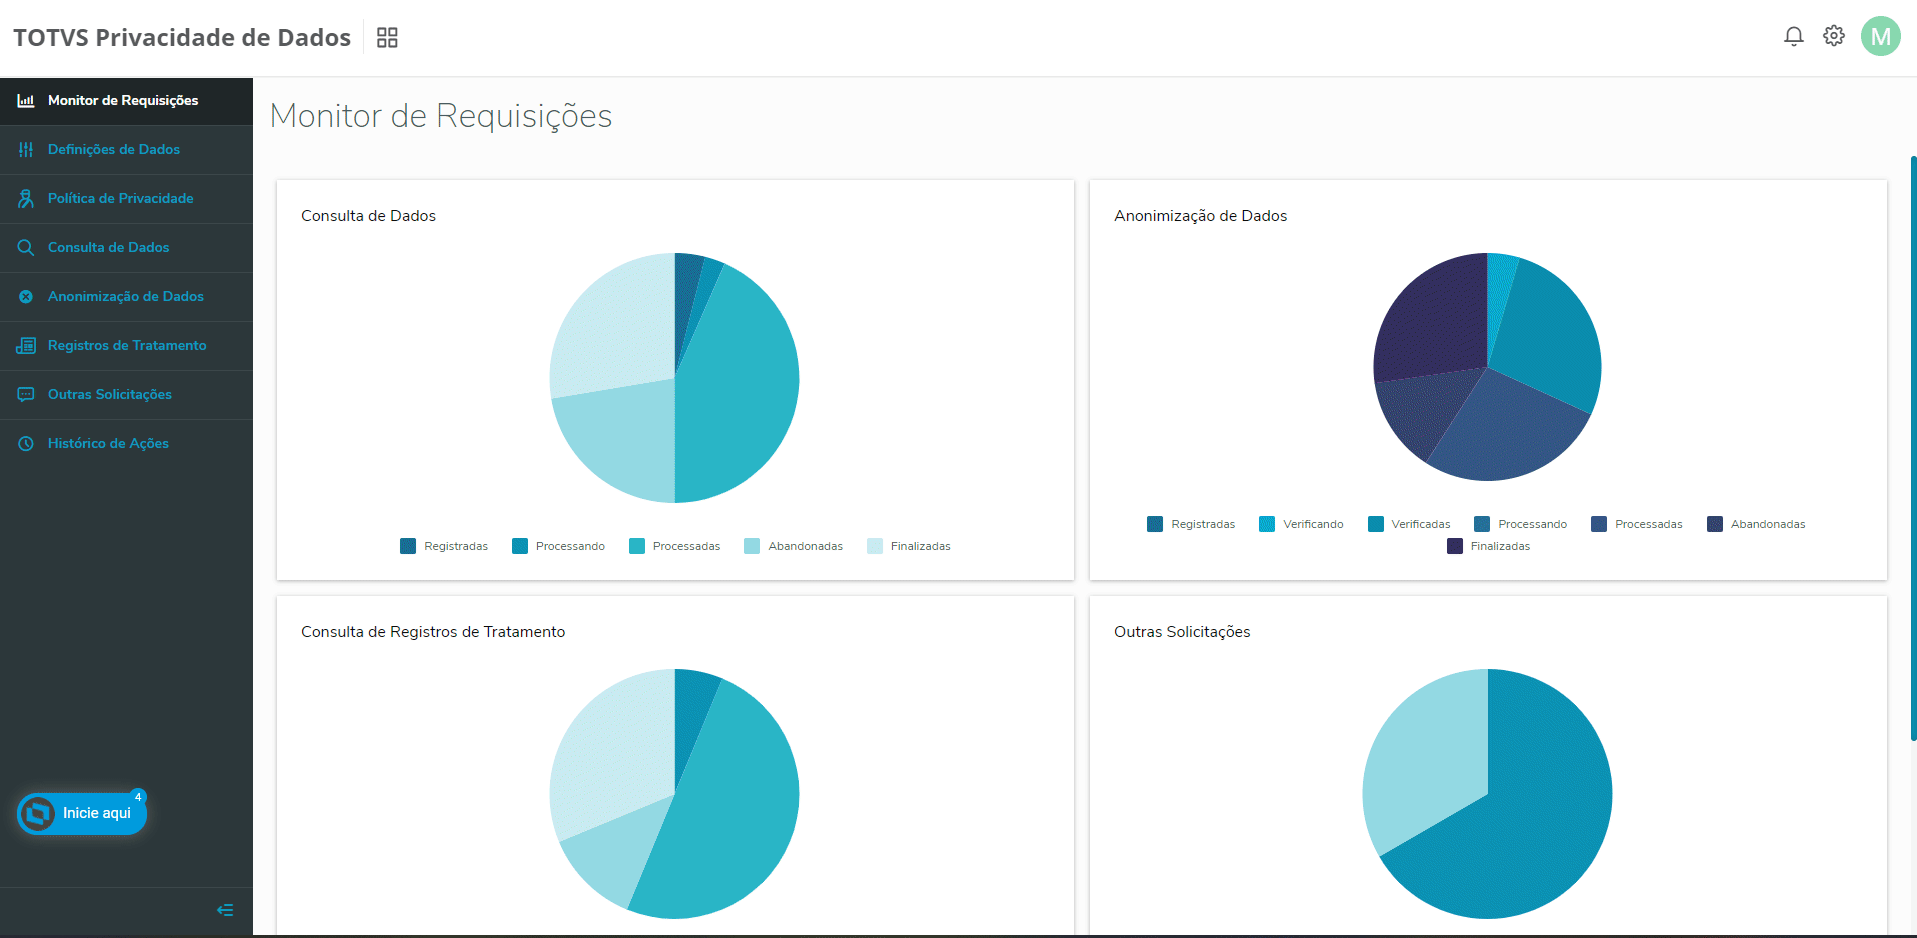Click the Definições de Dados sliders icon
Viewport: 1917px width, 938px height.
[26, 150]
